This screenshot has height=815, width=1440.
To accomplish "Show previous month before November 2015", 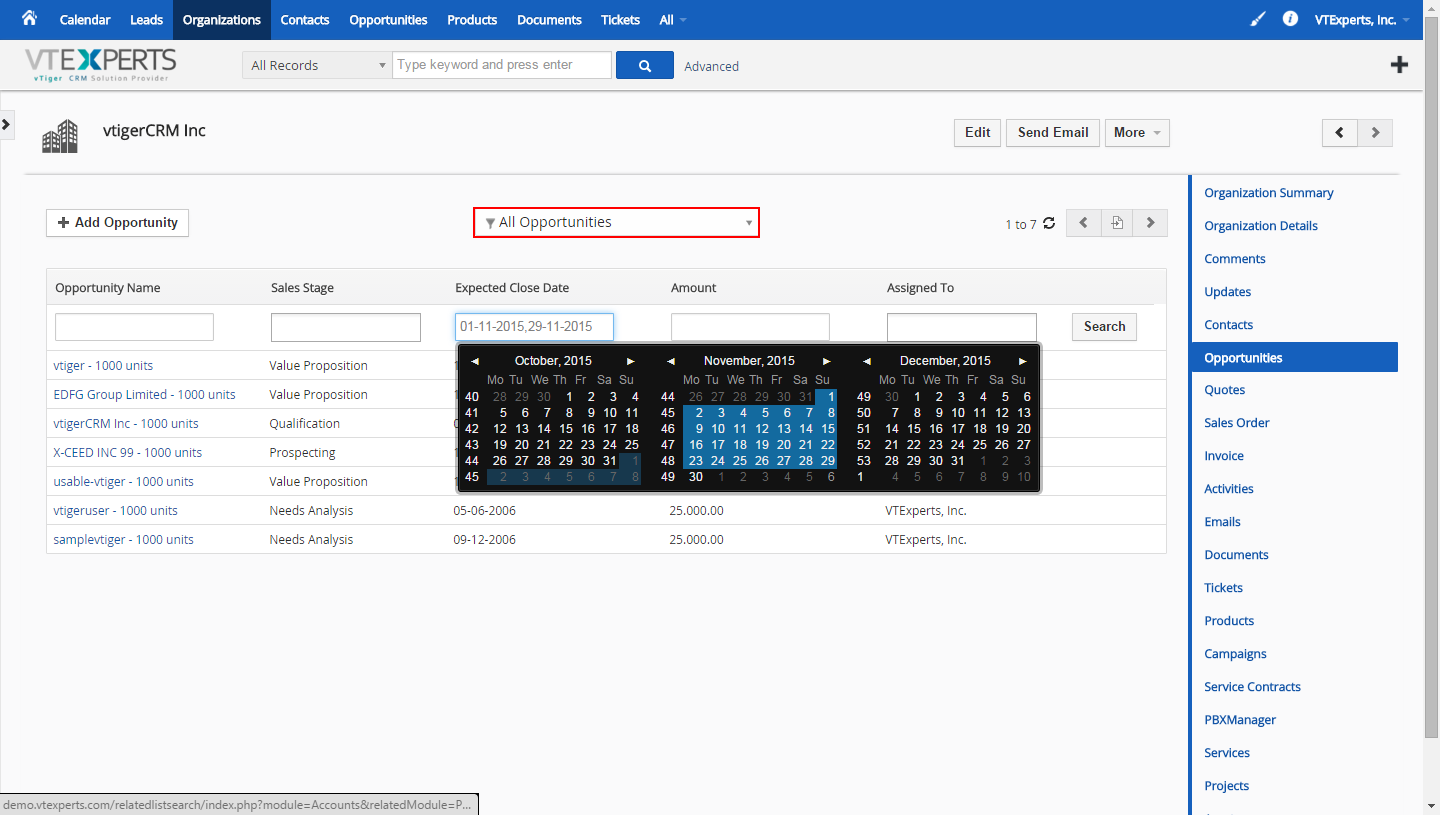I will [671, 361].
